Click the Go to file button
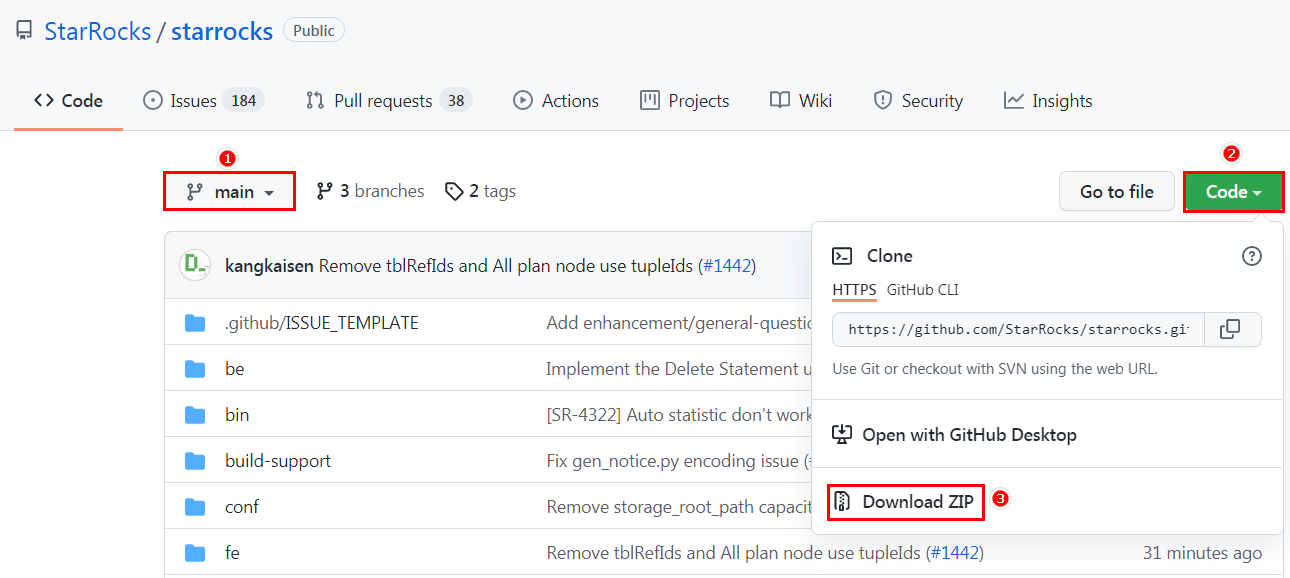The height and width of the screenshot is (578, 1290). [1117, 191]
